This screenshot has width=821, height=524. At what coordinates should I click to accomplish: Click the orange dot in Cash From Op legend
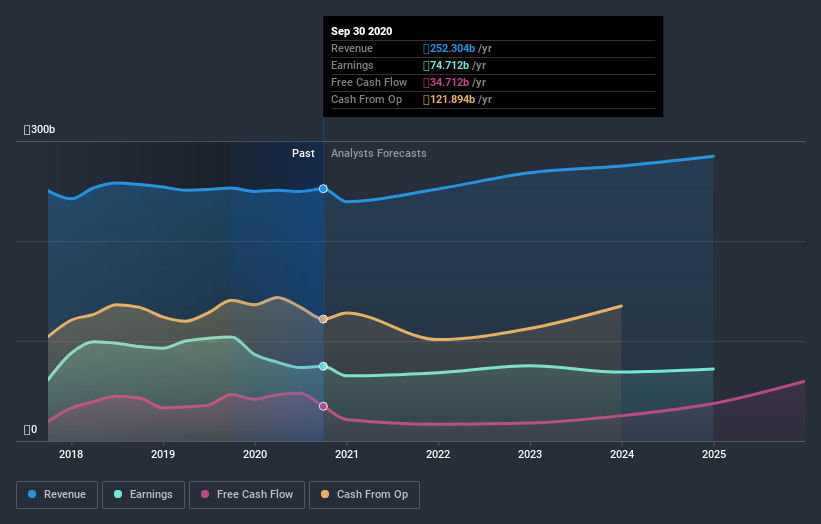[325, 494]
